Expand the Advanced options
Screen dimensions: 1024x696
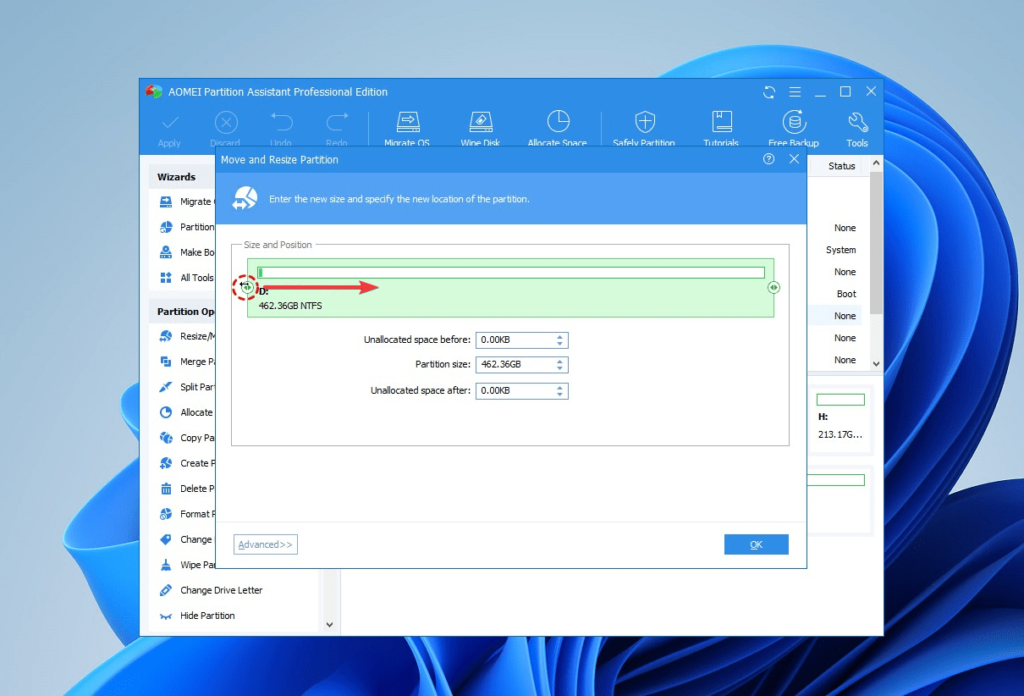click(x=264, y=544)
